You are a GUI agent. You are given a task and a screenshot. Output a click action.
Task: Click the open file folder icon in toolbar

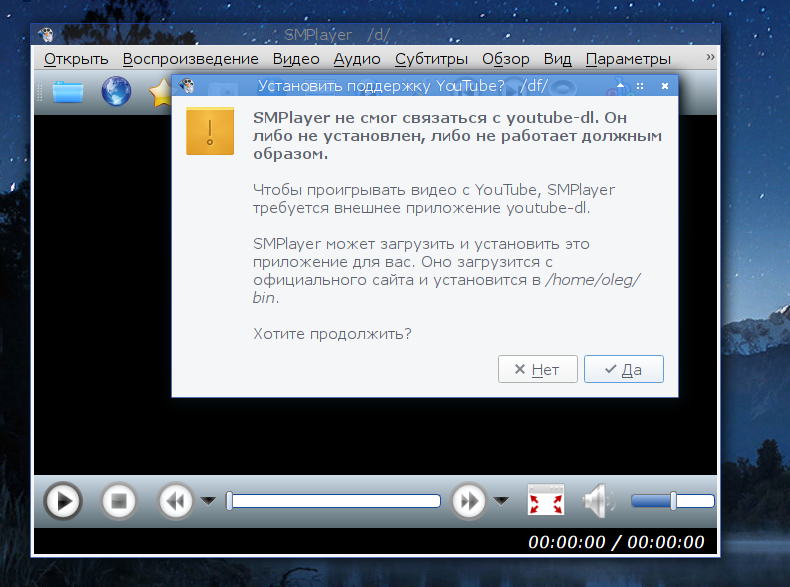point(68,92)
